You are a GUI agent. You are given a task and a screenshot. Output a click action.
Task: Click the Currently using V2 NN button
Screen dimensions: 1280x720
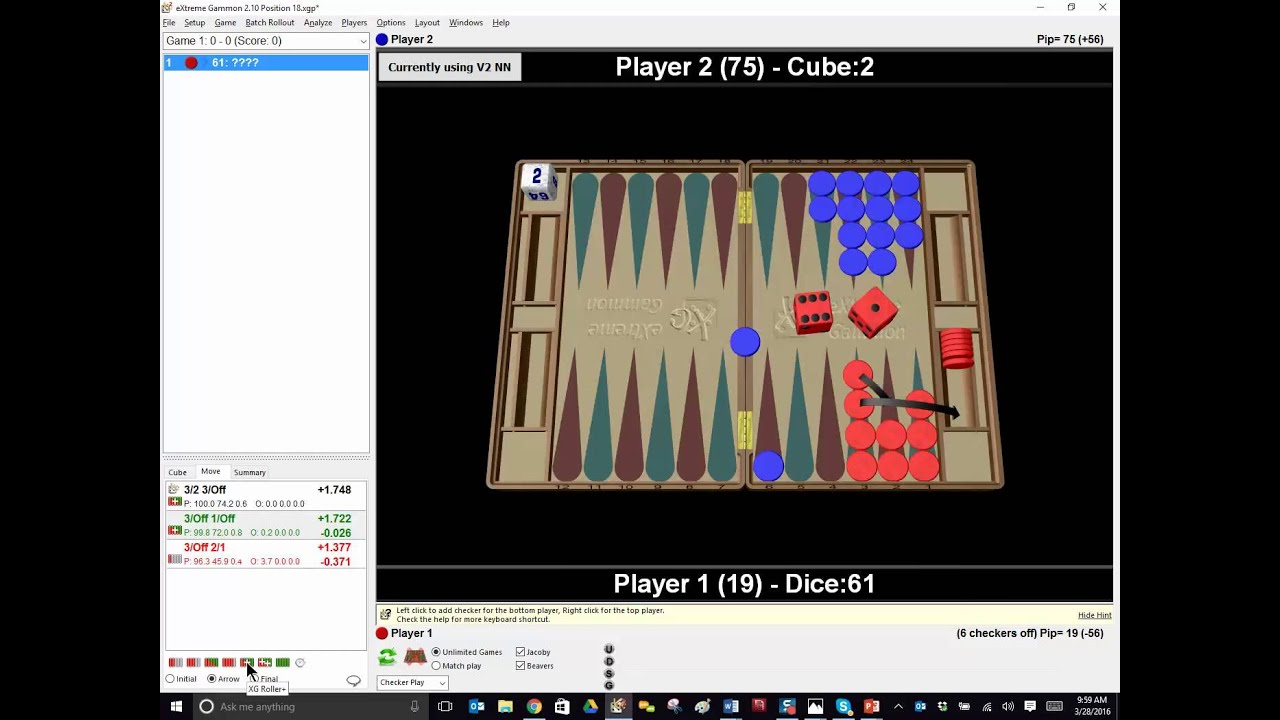(449, 67)
